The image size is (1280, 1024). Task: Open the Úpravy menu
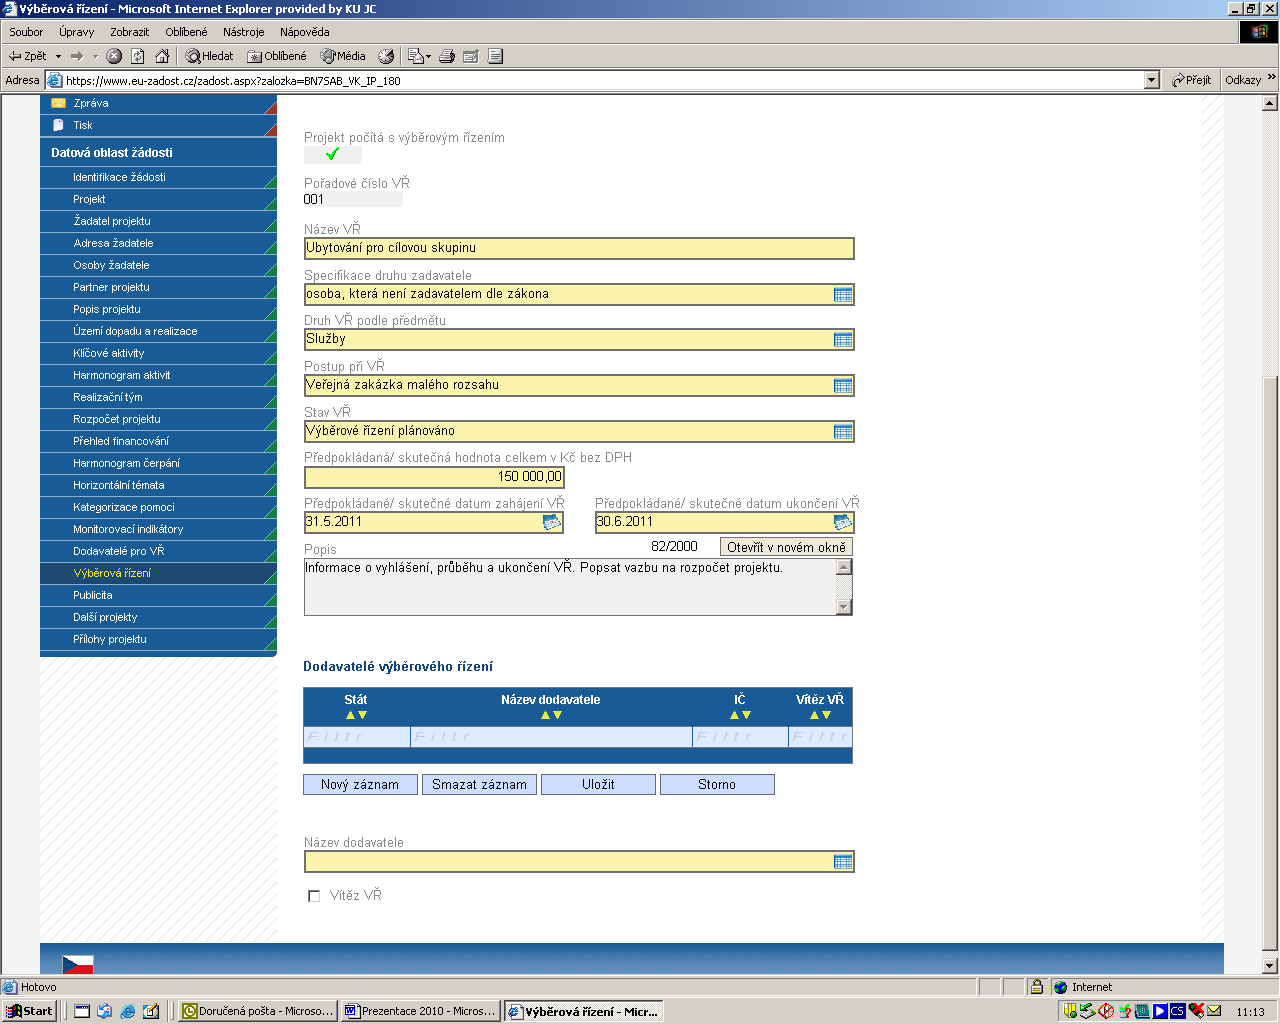tap(76, 32)
